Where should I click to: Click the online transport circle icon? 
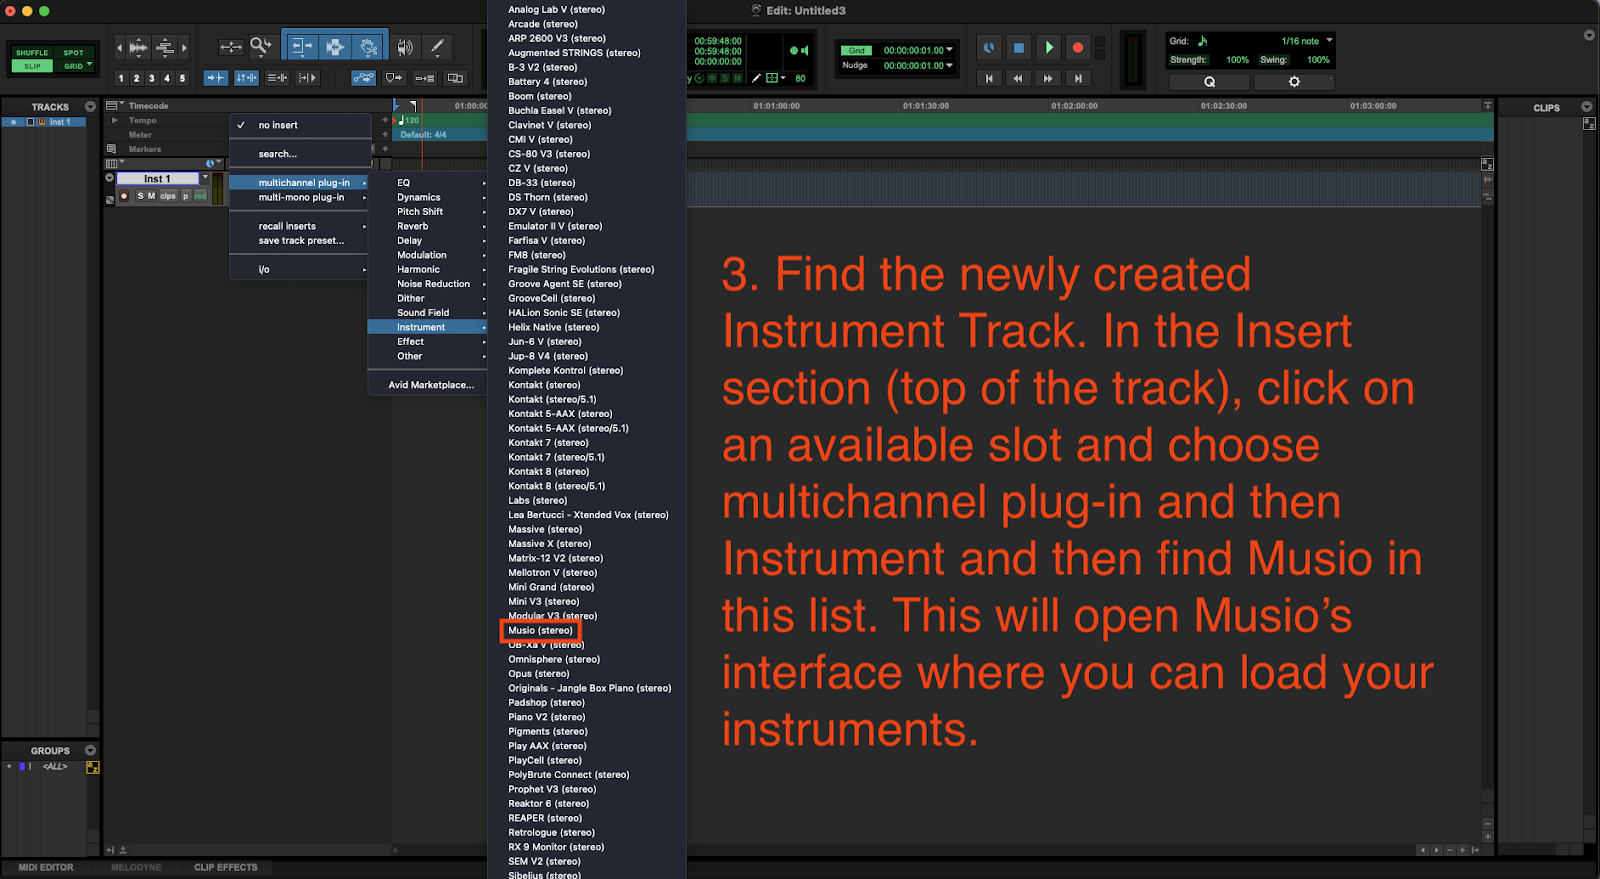pos(988,47)
